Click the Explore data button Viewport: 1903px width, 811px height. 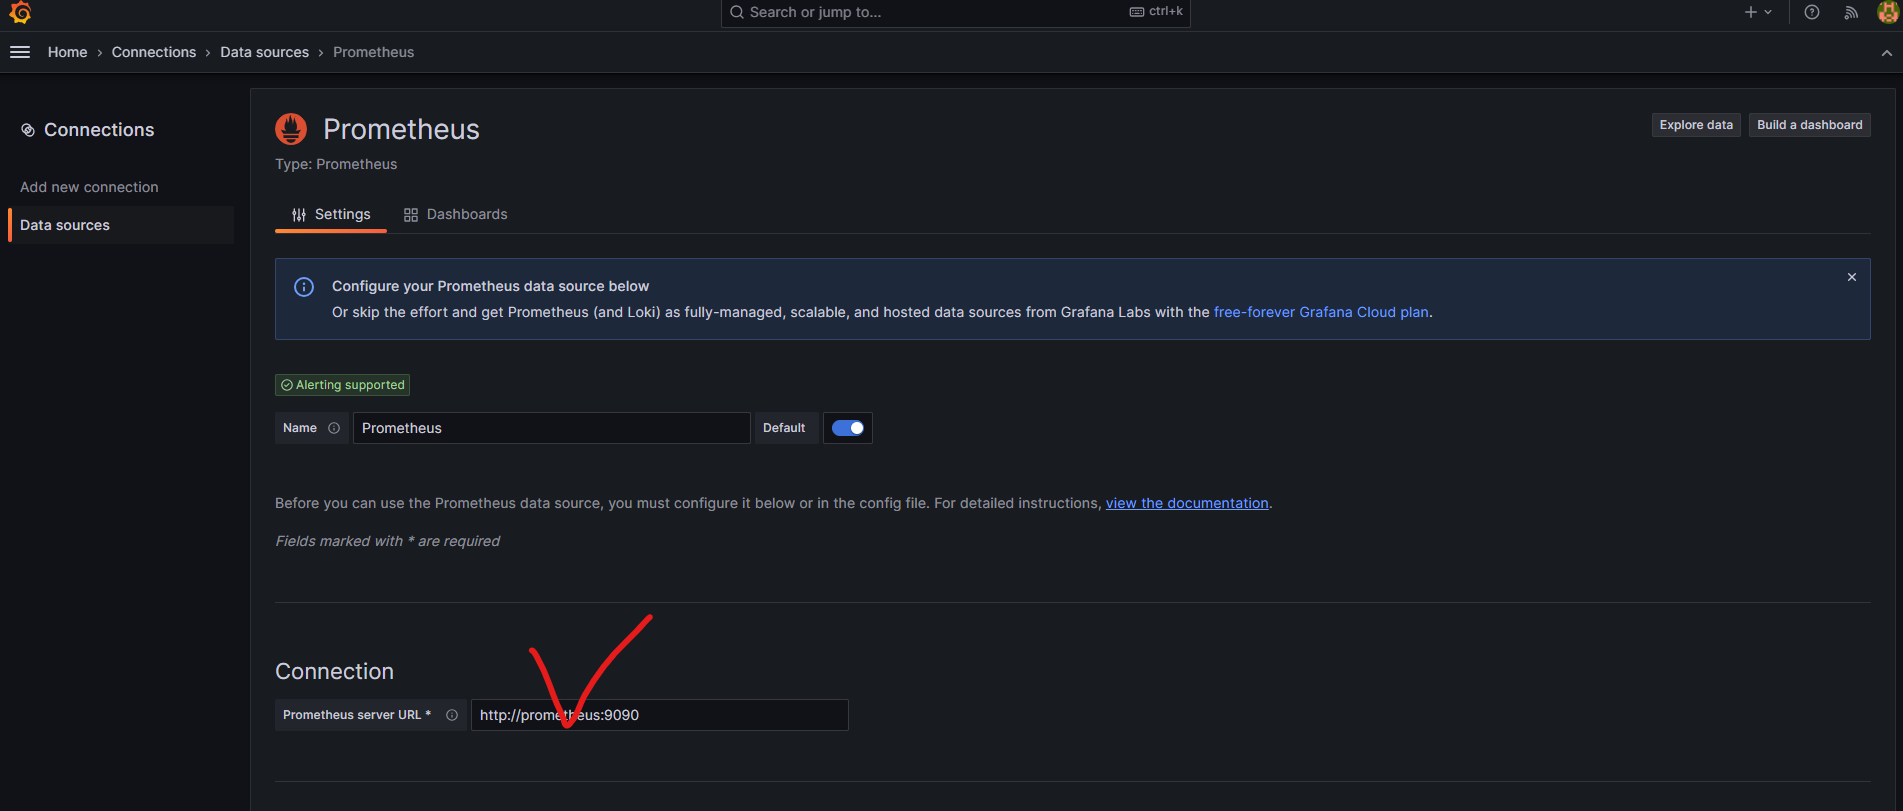tap(1696, 125)
